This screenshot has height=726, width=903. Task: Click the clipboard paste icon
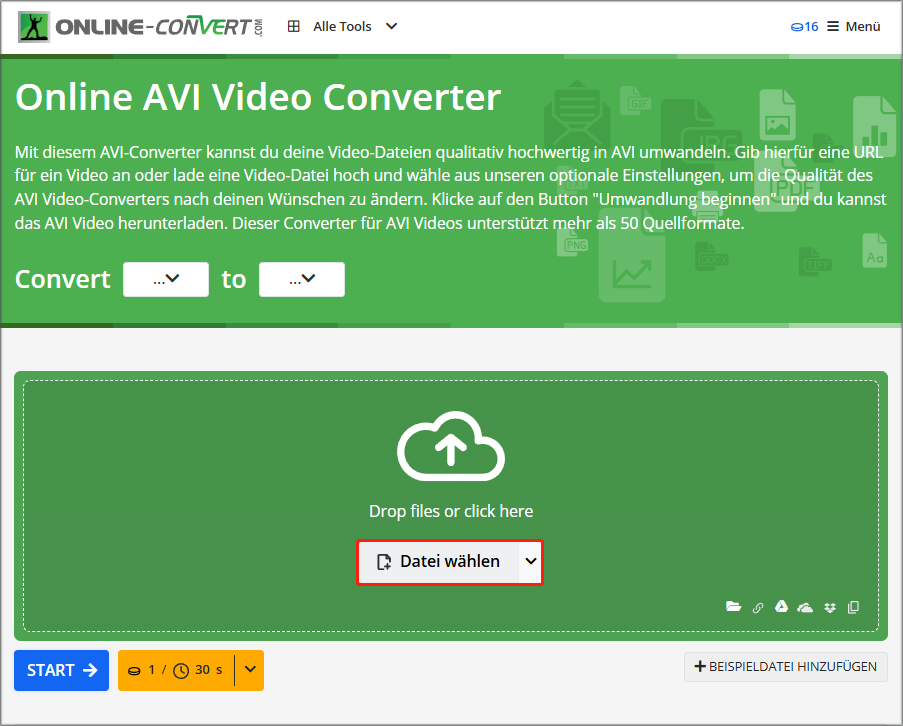click(853, 607)
